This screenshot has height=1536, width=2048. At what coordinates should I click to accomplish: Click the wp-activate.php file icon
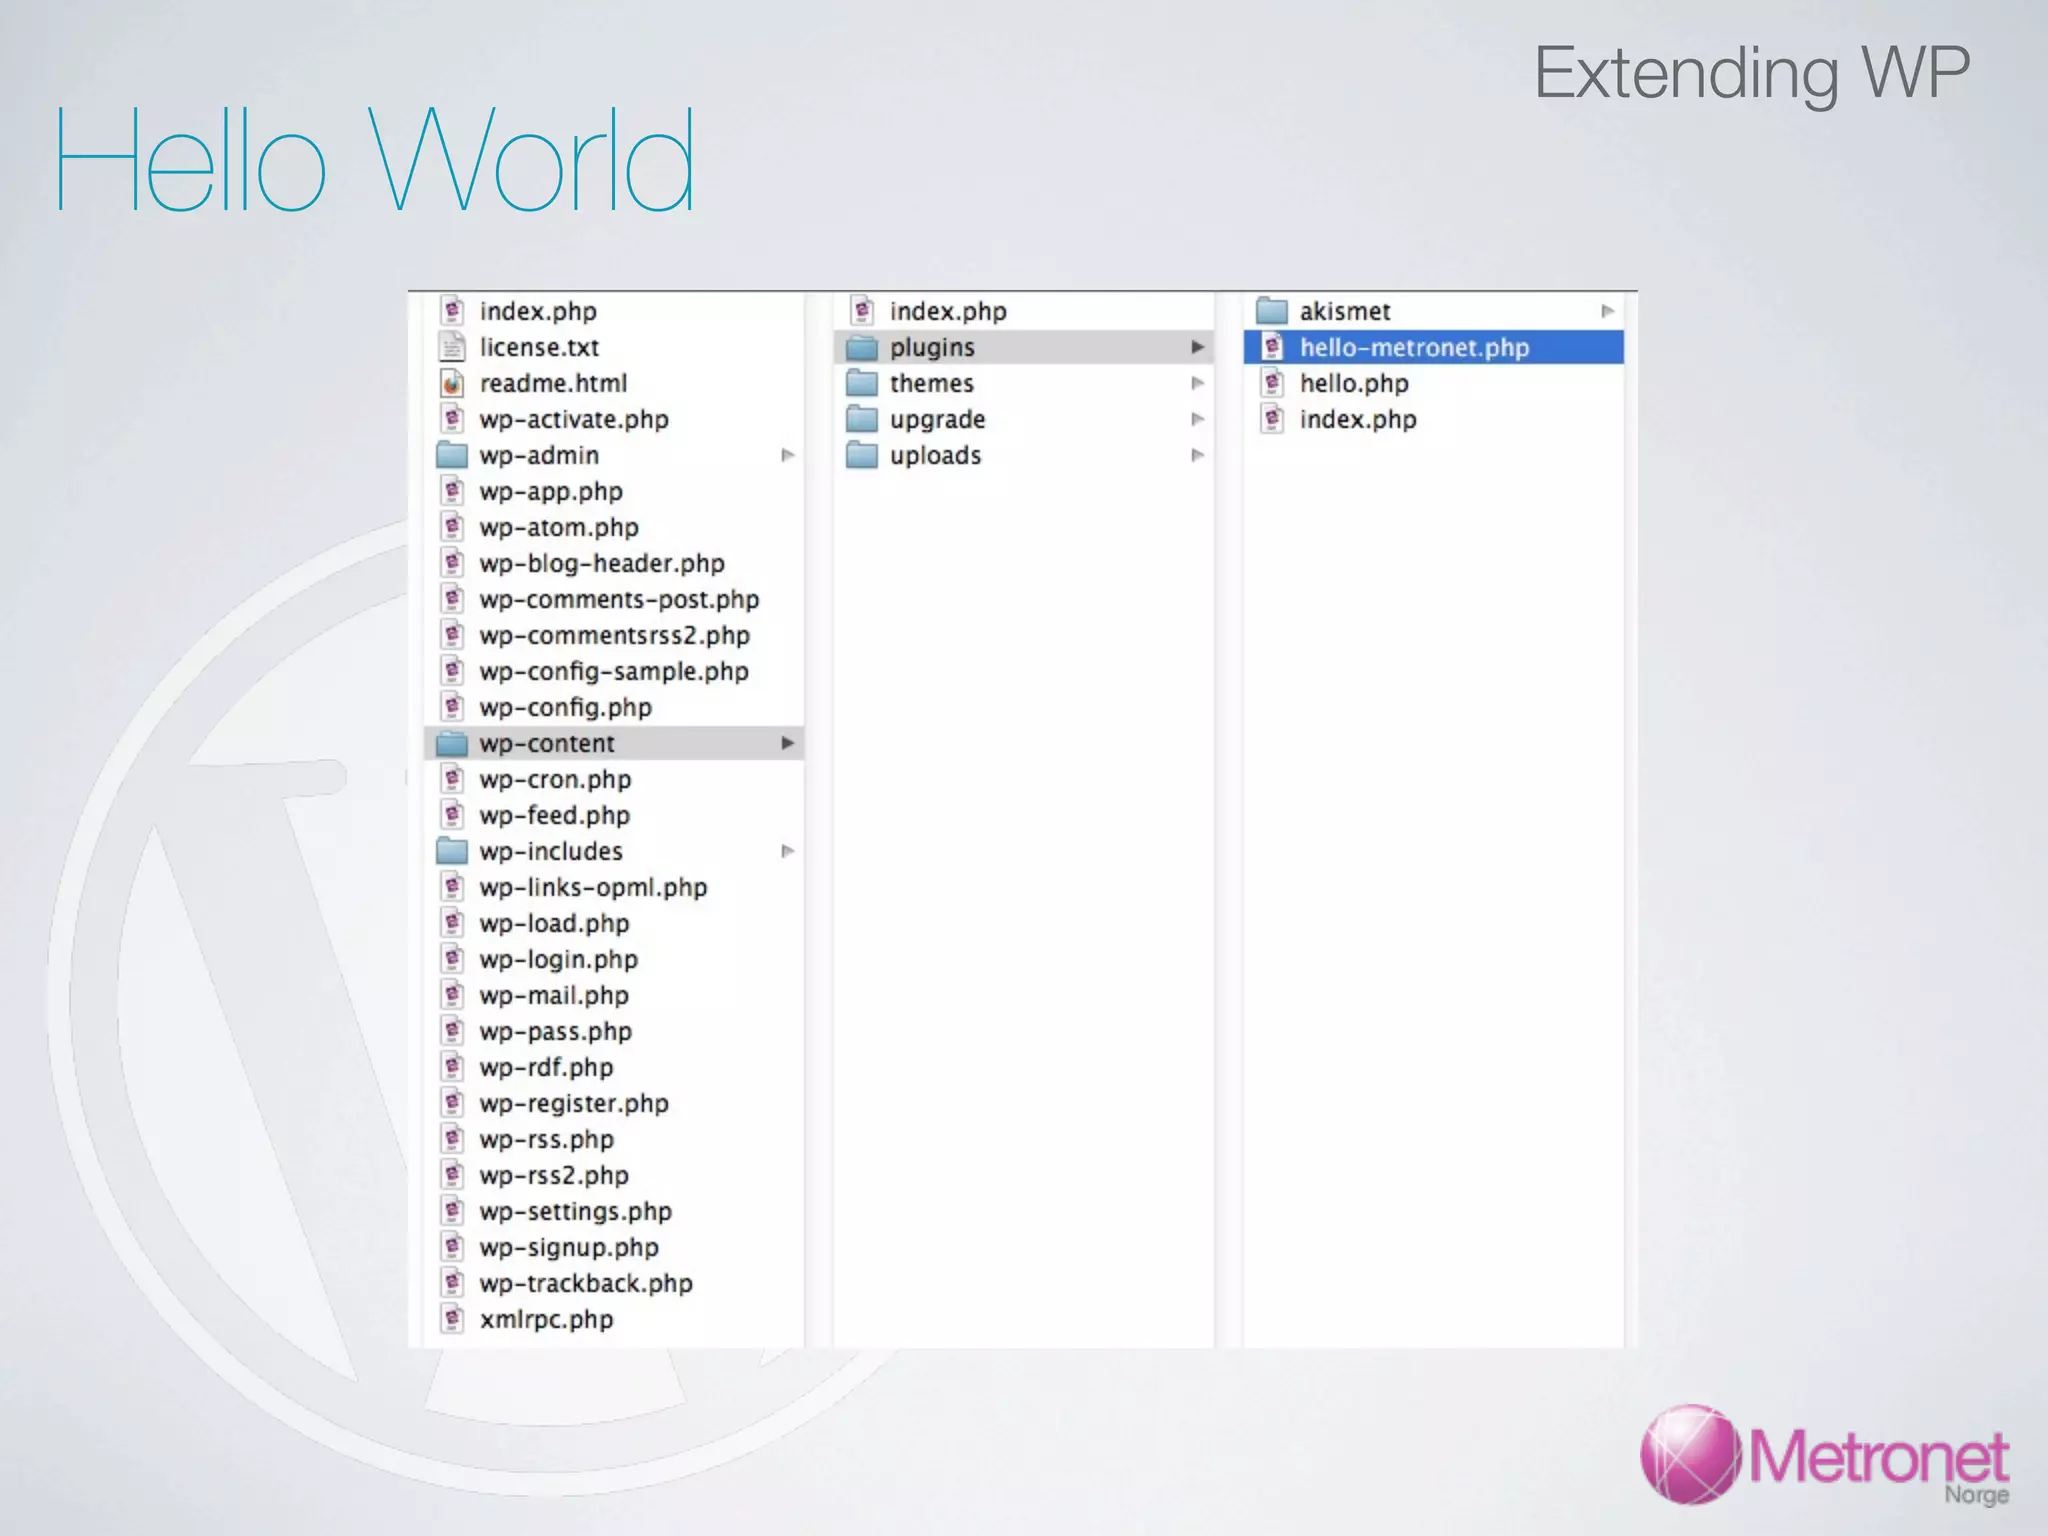click(x=452, y=419)
